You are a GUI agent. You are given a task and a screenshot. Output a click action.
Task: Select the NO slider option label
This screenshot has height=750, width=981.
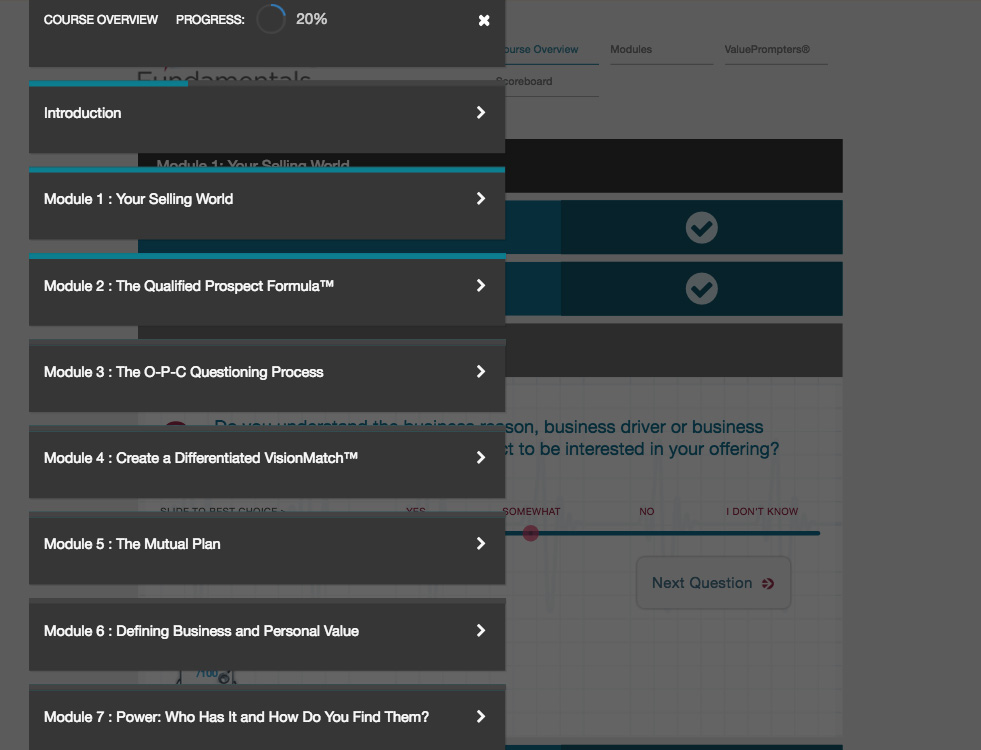point(647,512)
